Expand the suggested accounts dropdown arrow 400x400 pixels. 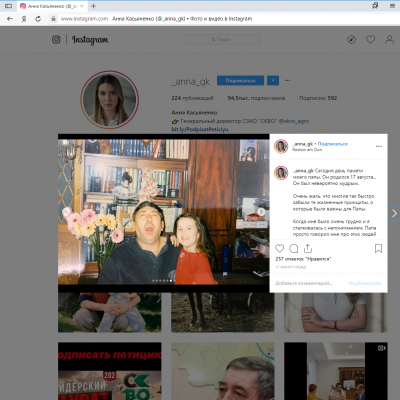tap(273, 80)
